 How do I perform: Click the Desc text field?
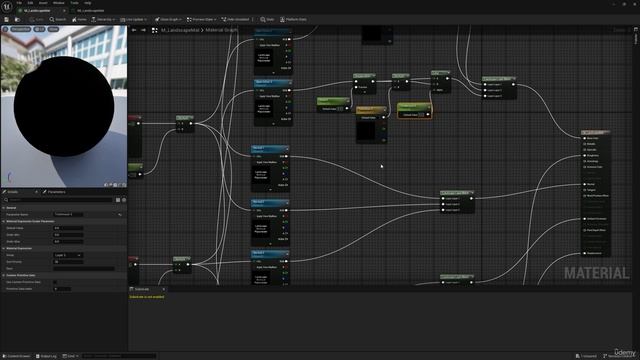click(x=84, y=269)
